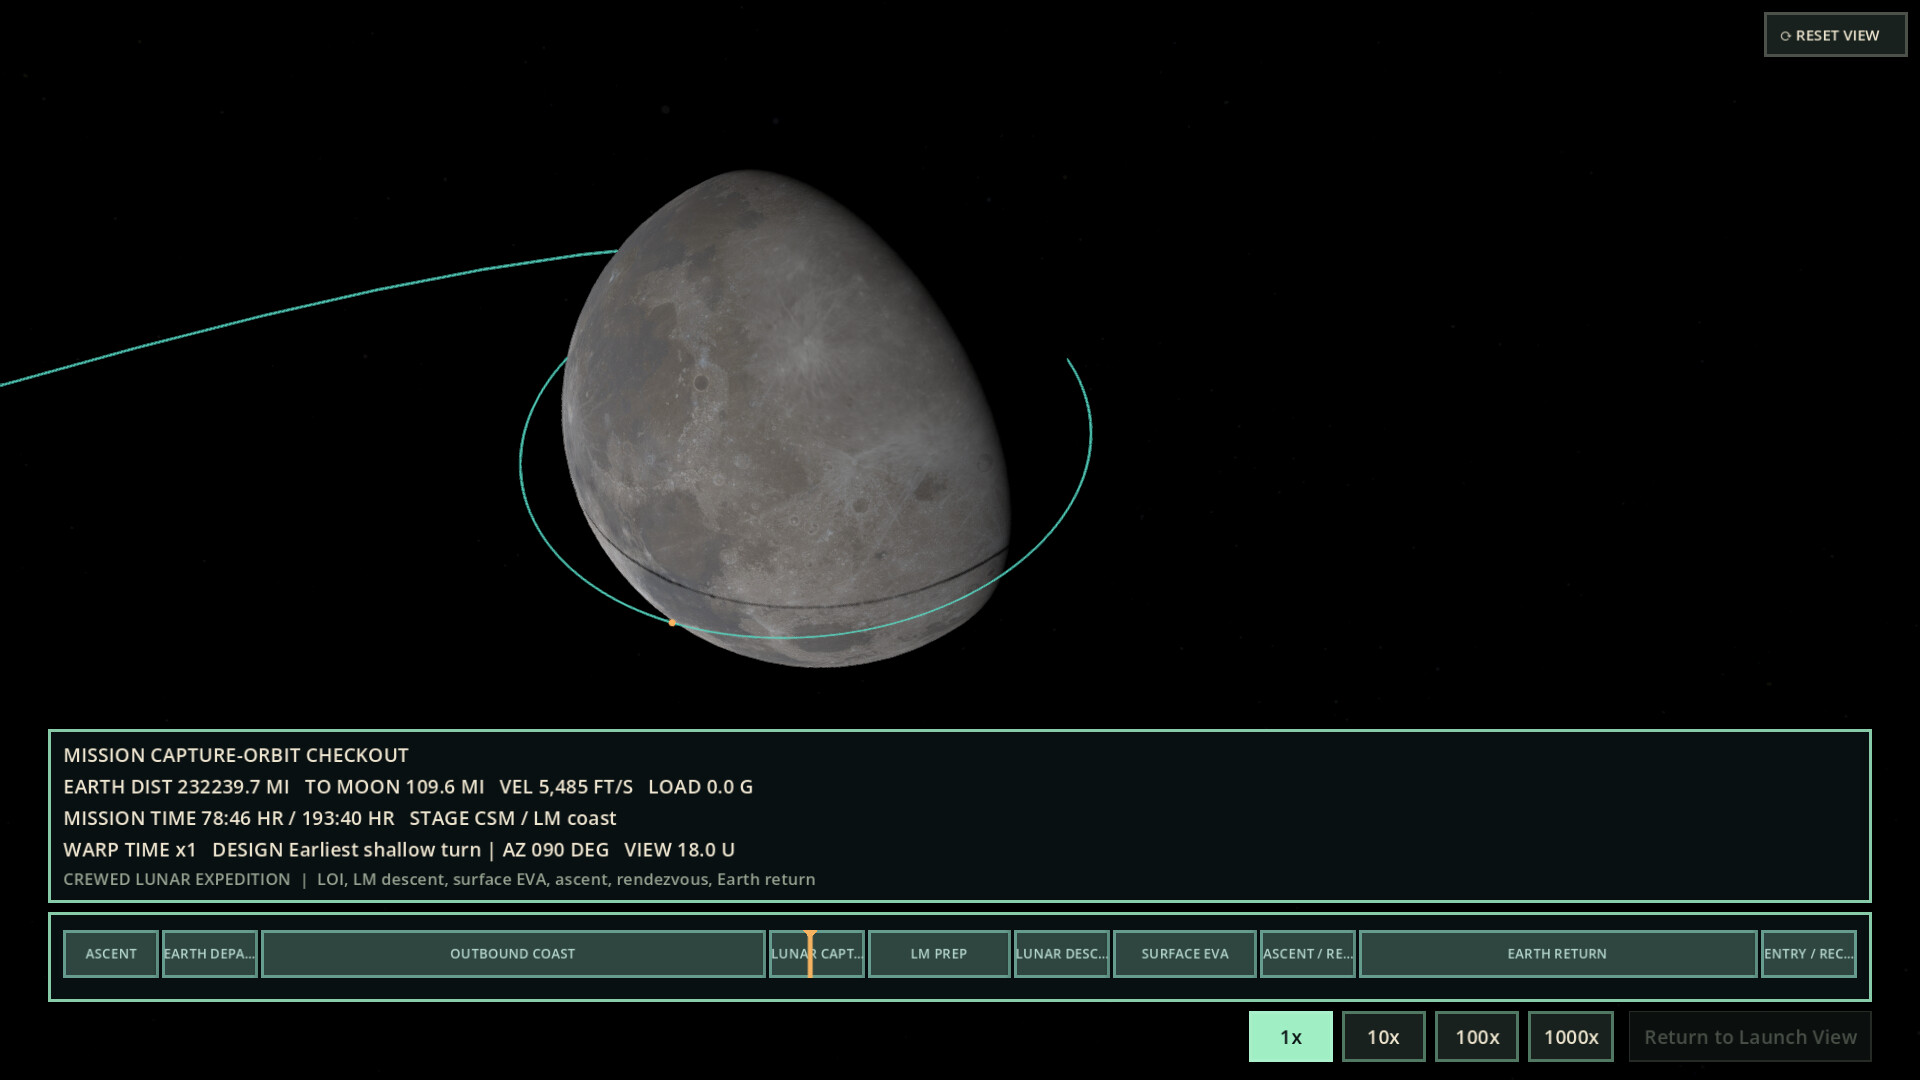Click the TO MOON 109.6 MI readout
The image size is (1920, 1080).
coord(394,787)
